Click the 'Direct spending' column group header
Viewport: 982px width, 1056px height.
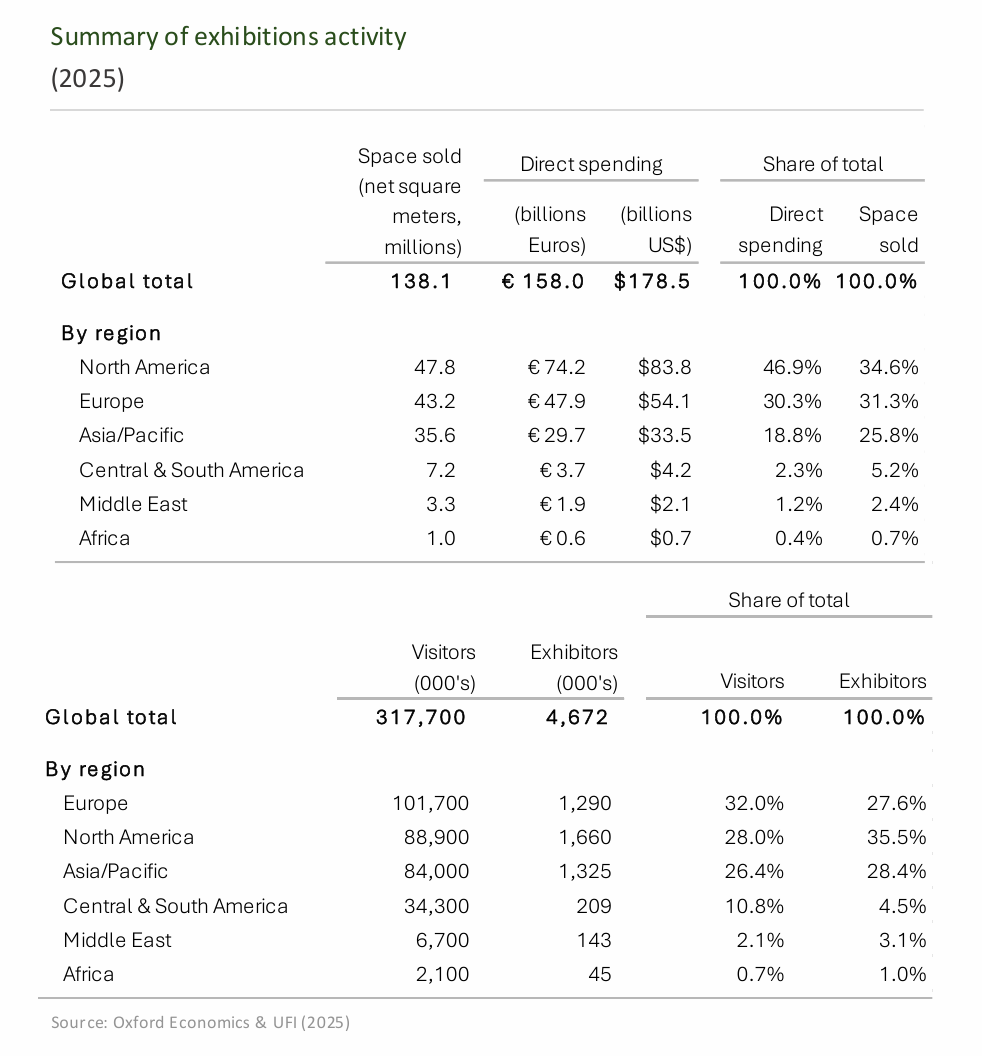click(x=591, y=164)
